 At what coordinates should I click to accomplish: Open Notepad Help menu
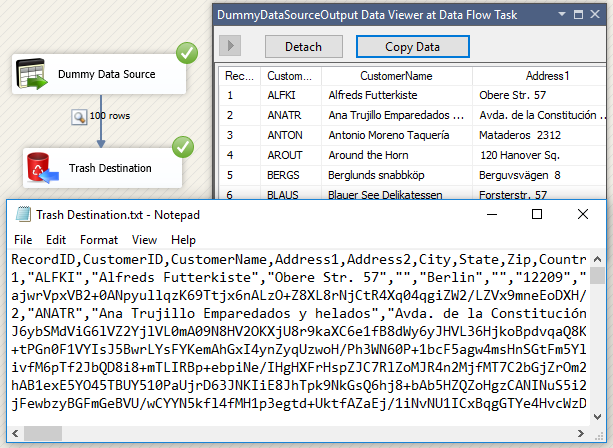tap(183, 240)
